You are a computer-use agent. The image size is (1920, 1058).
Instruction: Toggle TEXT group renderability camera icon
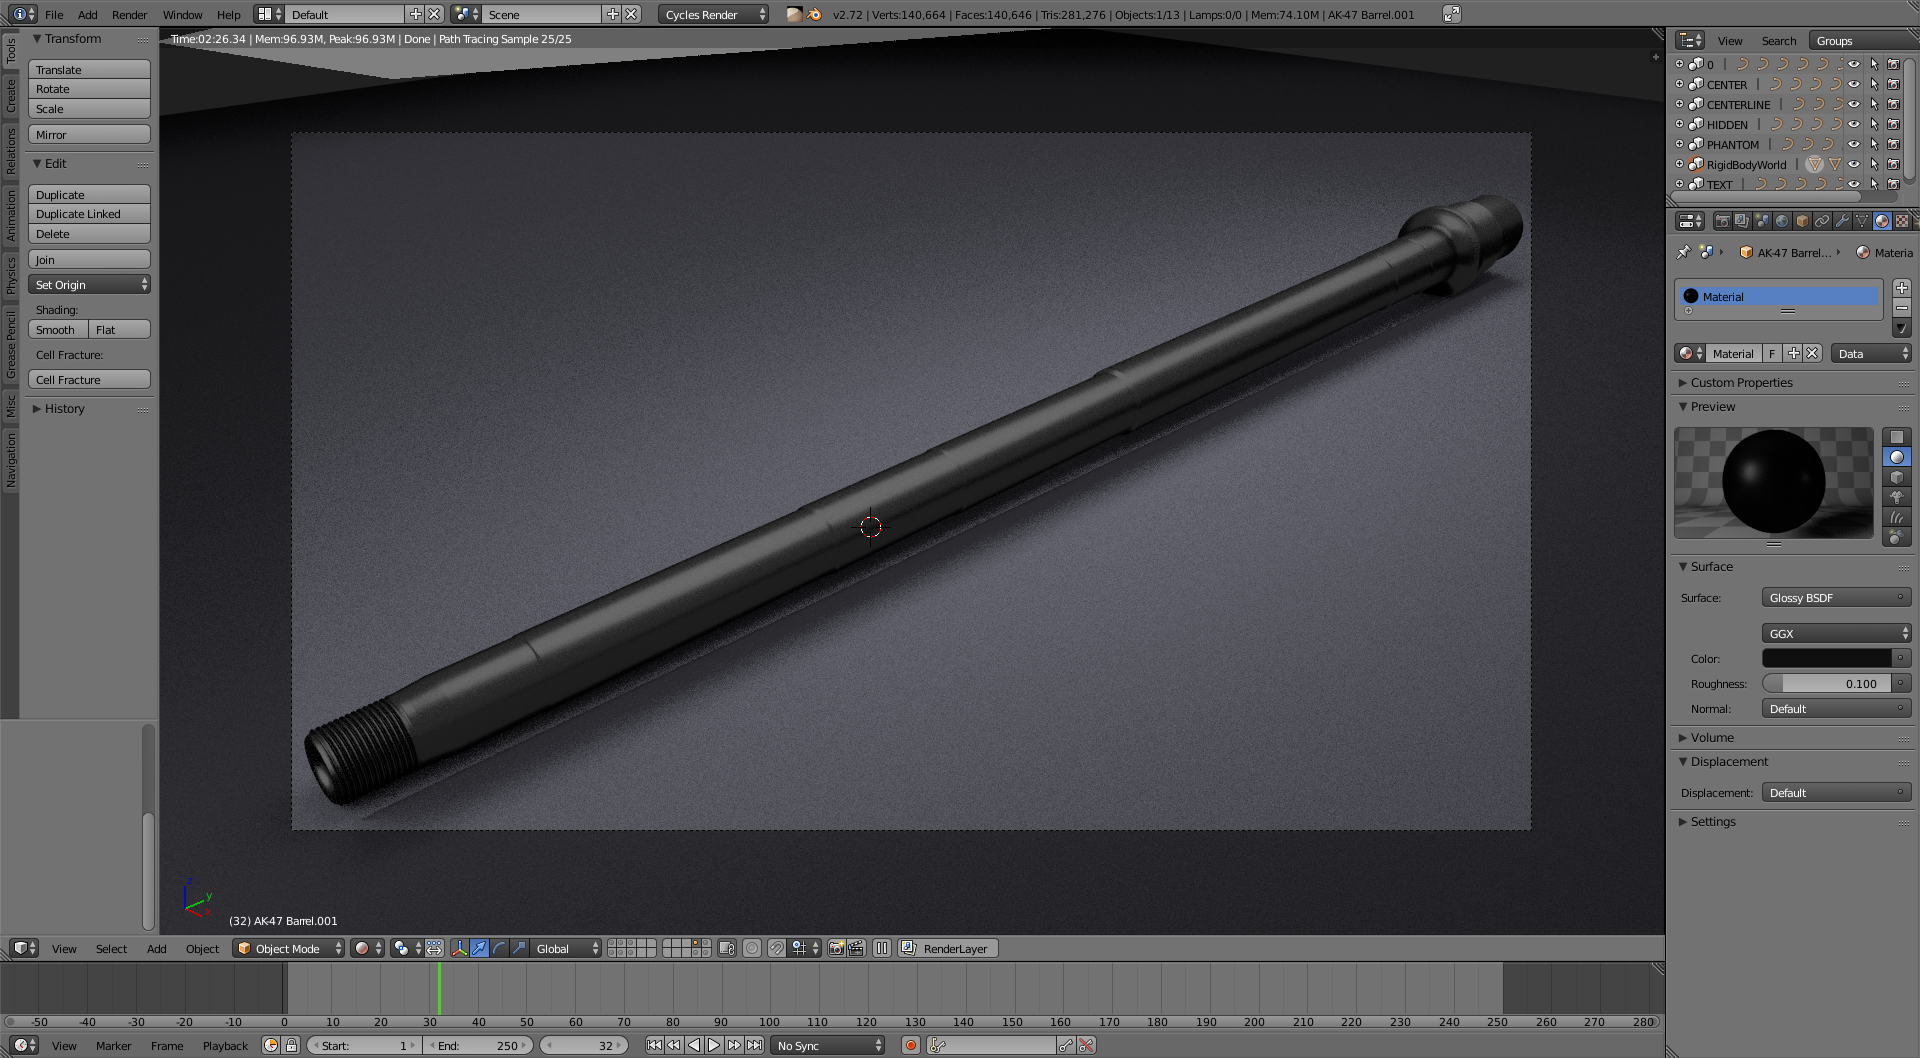point(1893,184)
